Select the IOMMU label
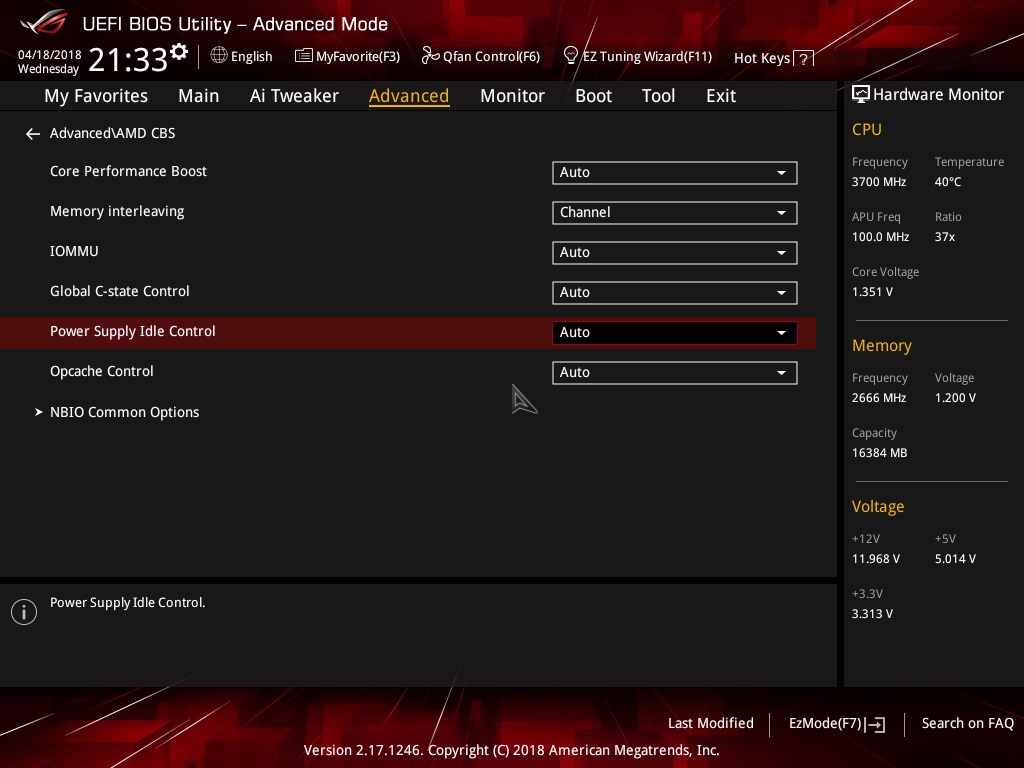The height and width of the screenshot is (768, 1024). click(74, 251)
